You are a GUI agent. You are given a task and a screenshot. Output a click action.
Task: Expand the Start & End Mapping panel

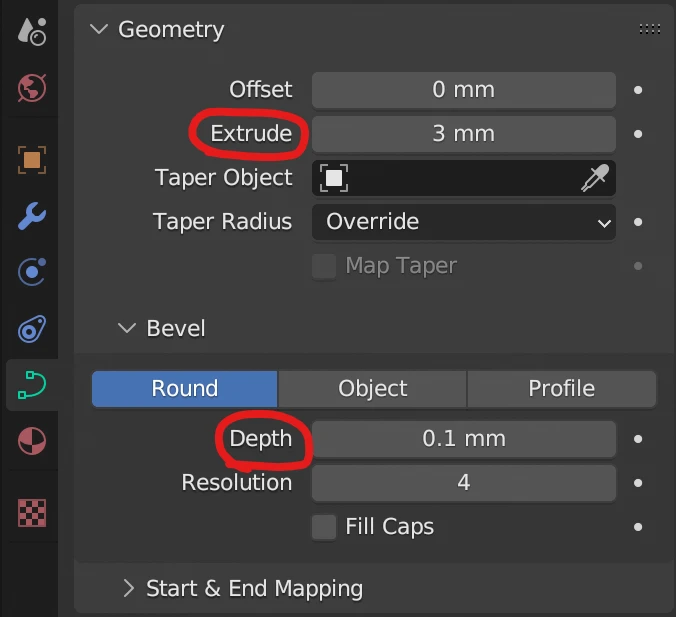coord(128,588)
